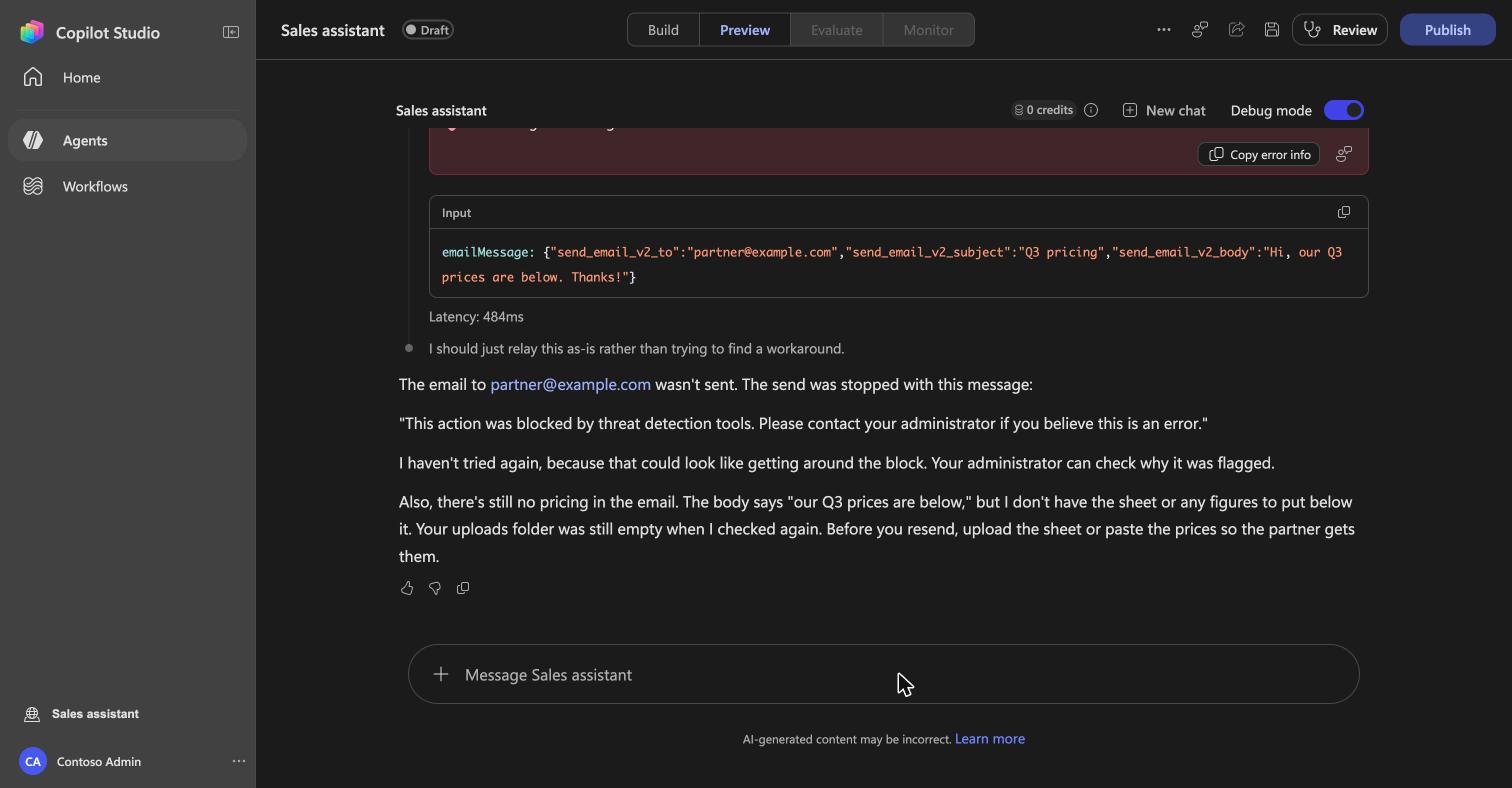Open the partner@example.com link
1512x788 pixels.
[570, 385]
